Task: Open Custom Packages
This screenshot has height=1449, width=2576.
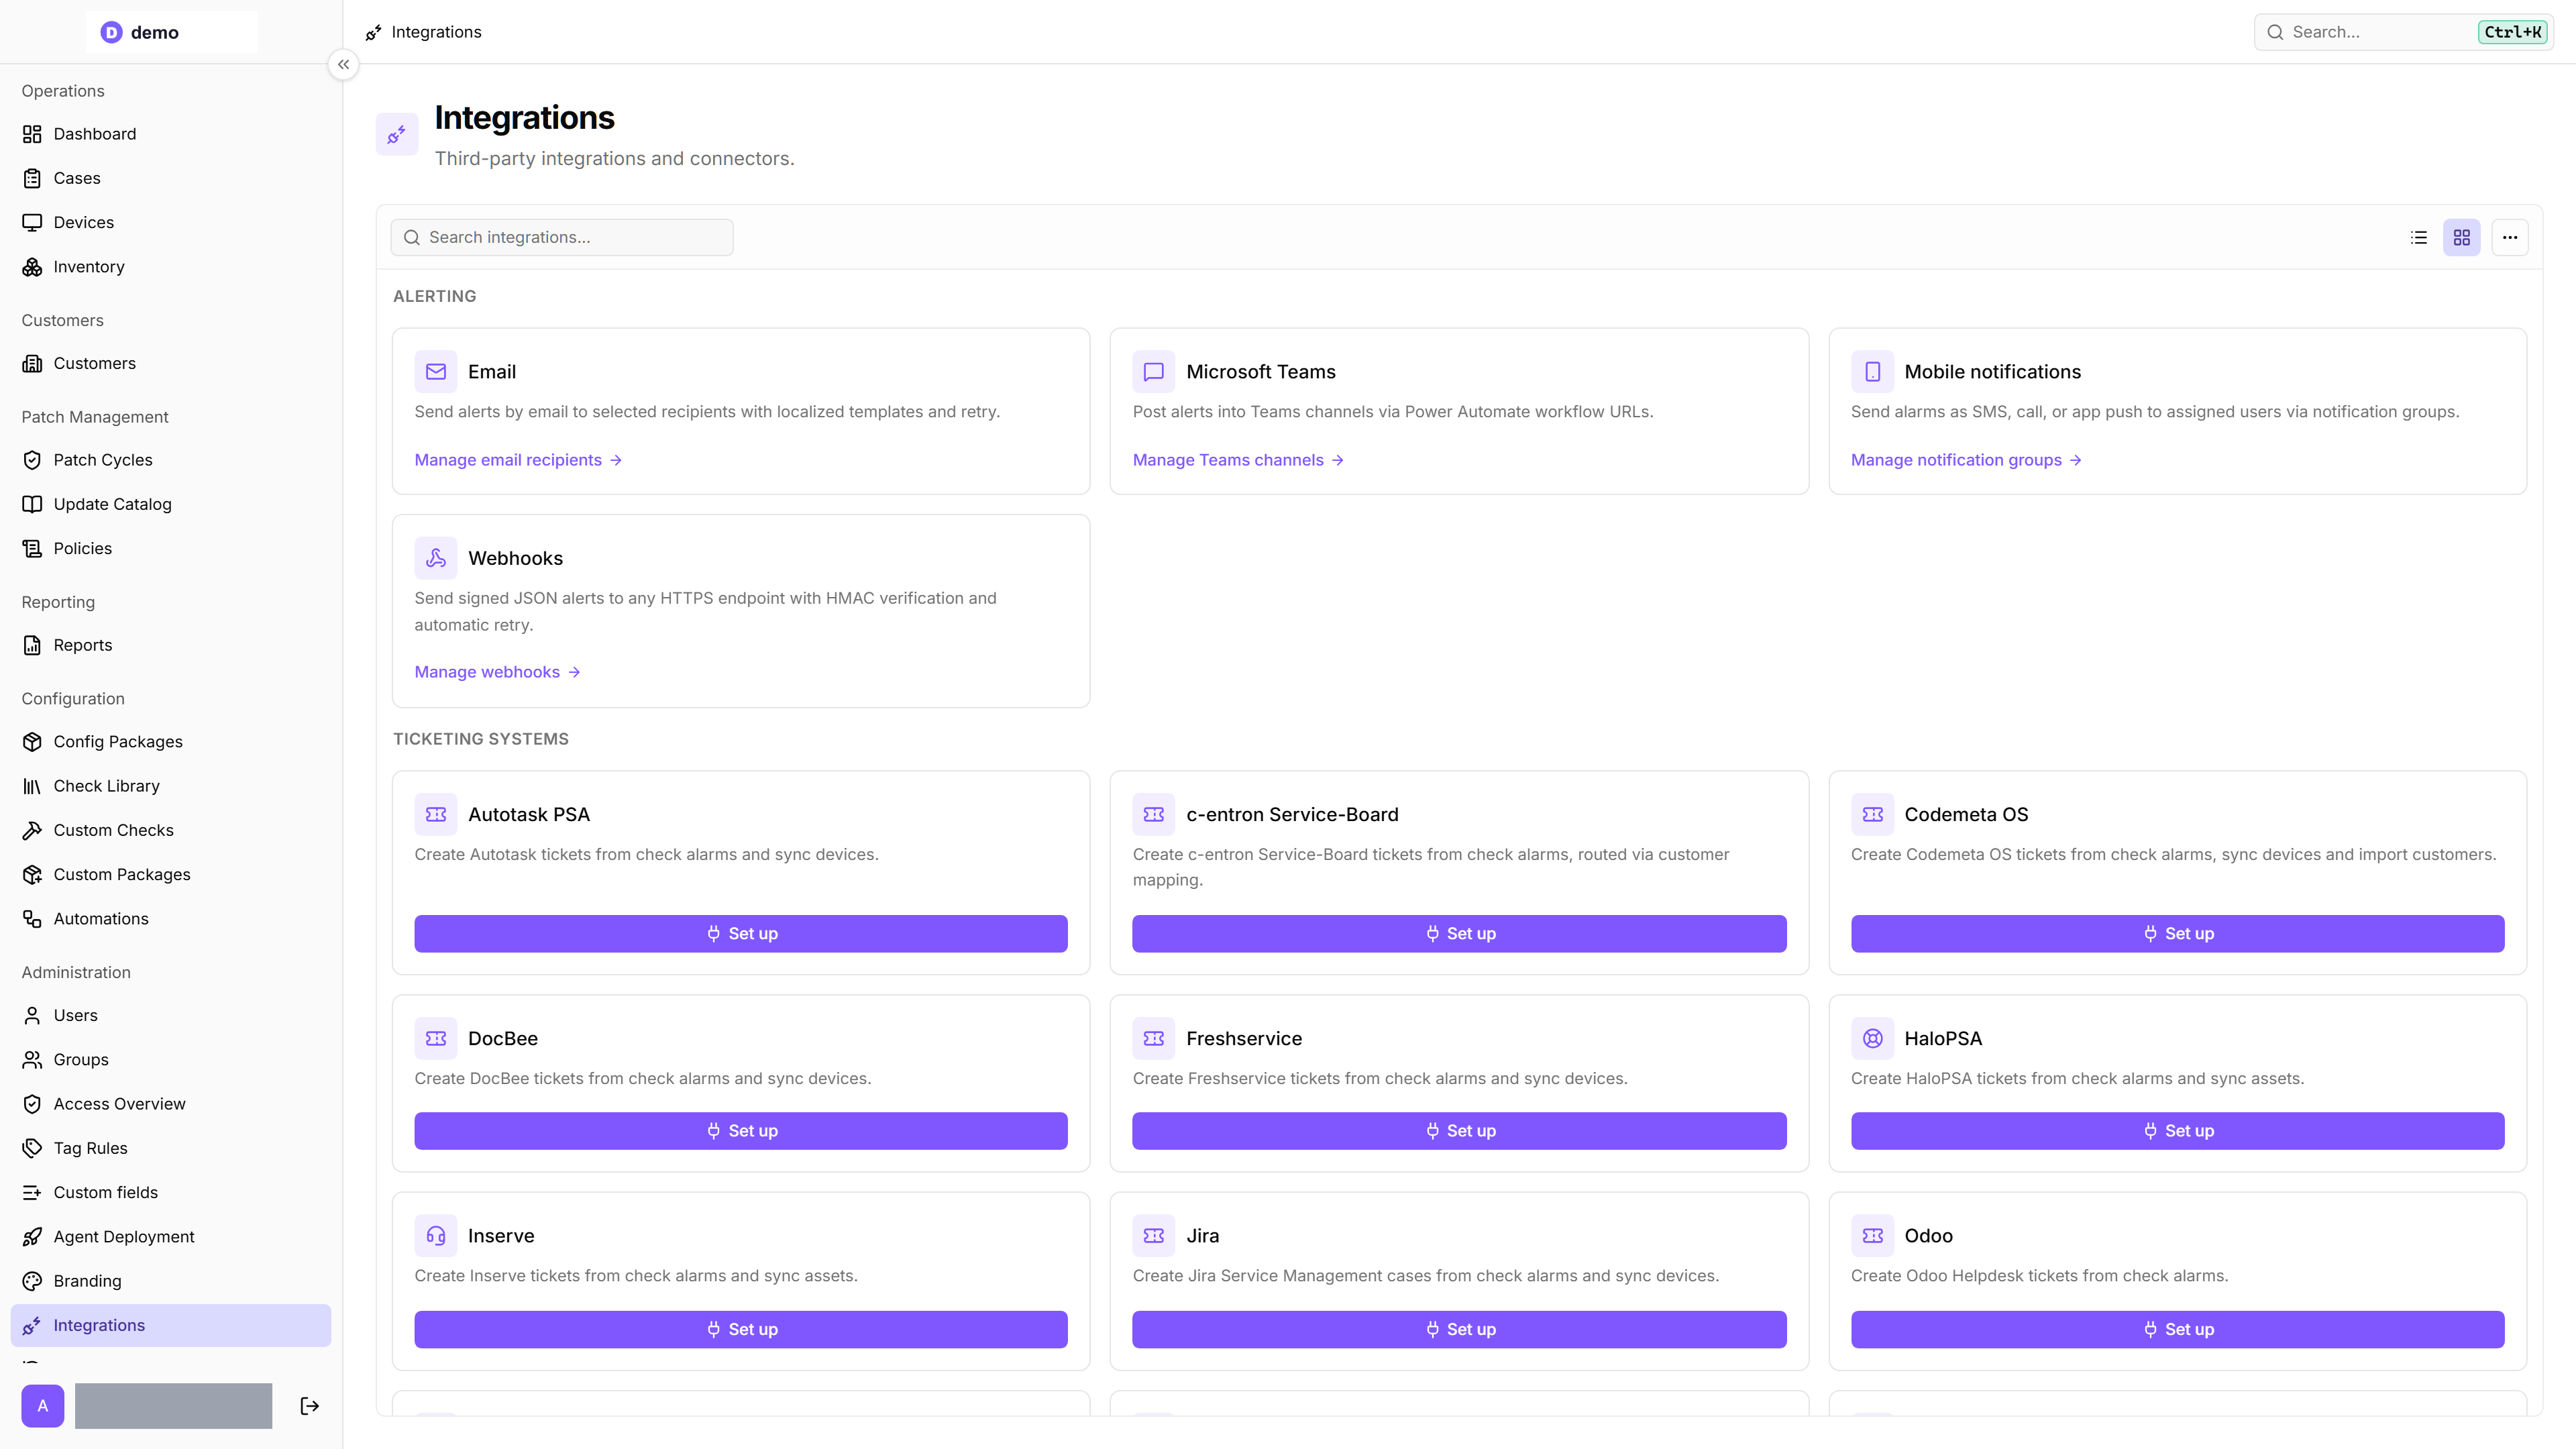Action: [171, 875]
